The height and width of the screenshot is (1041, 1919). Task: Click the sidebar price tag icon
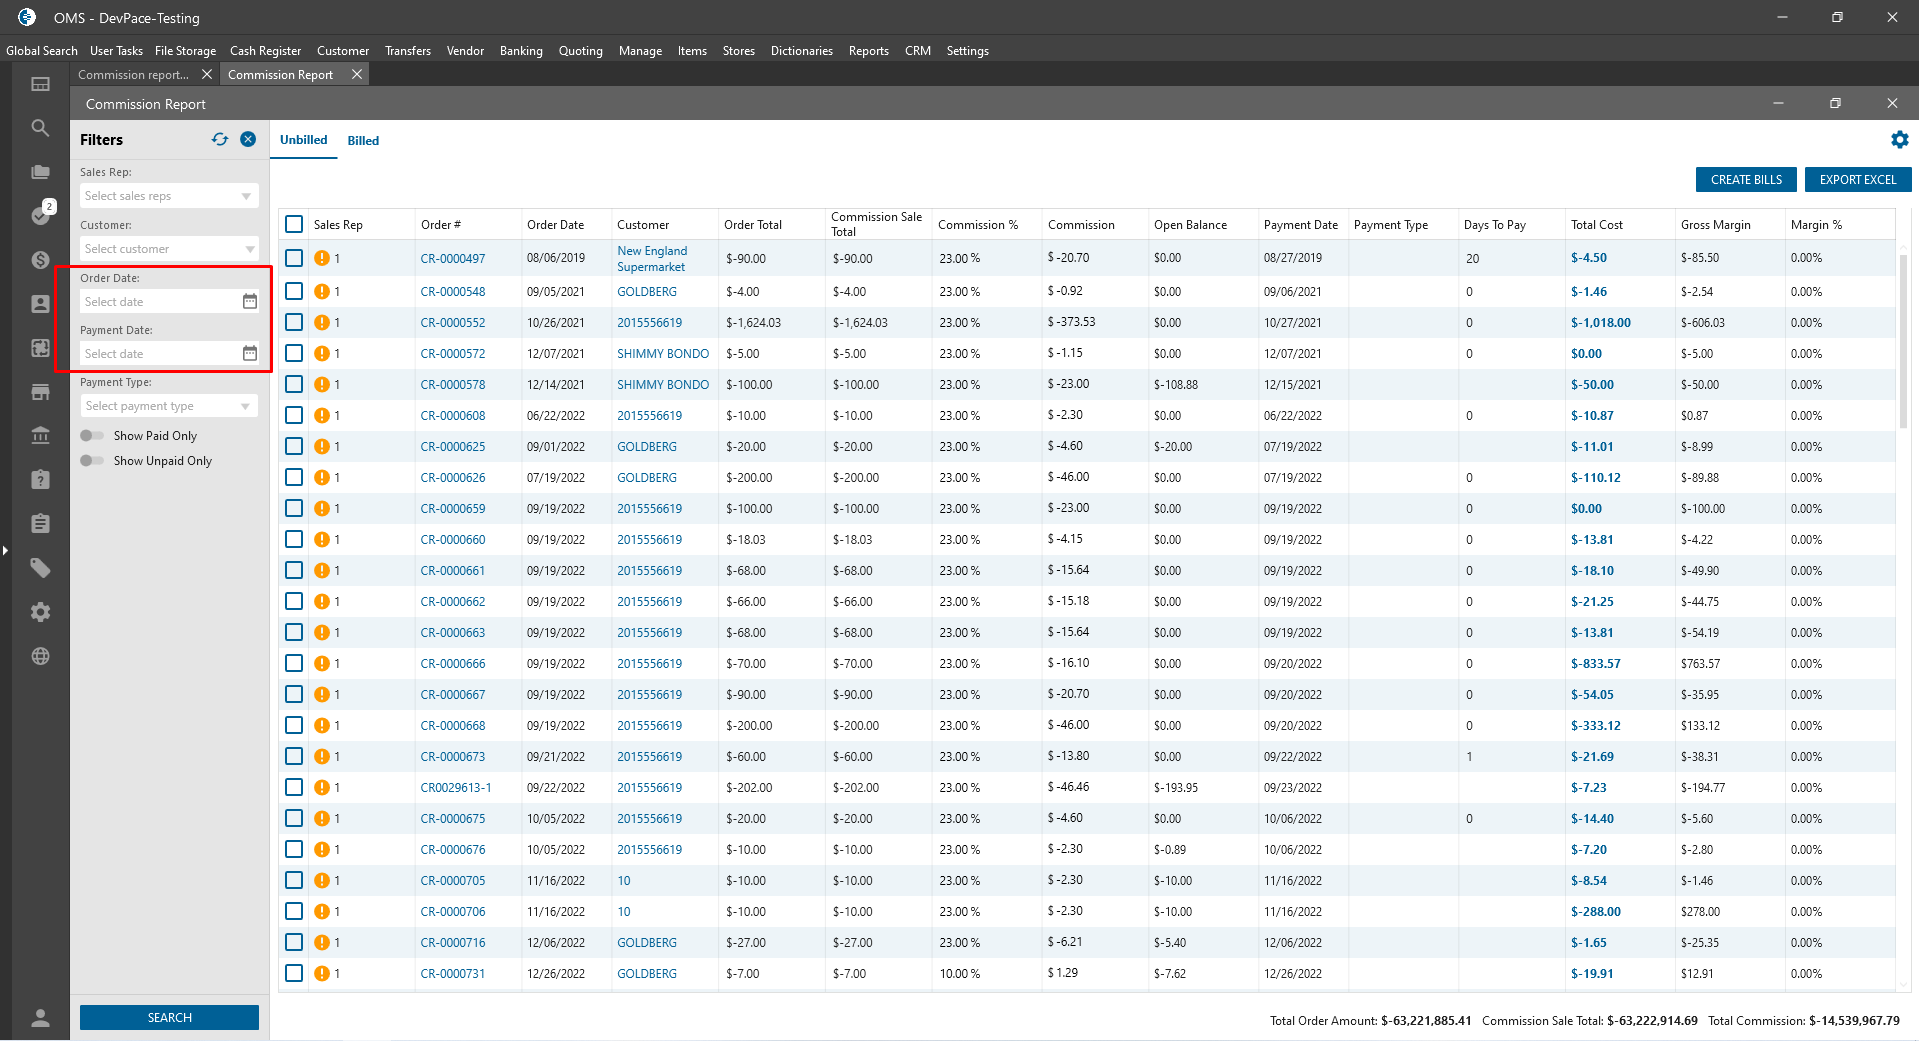coord(40,568)
